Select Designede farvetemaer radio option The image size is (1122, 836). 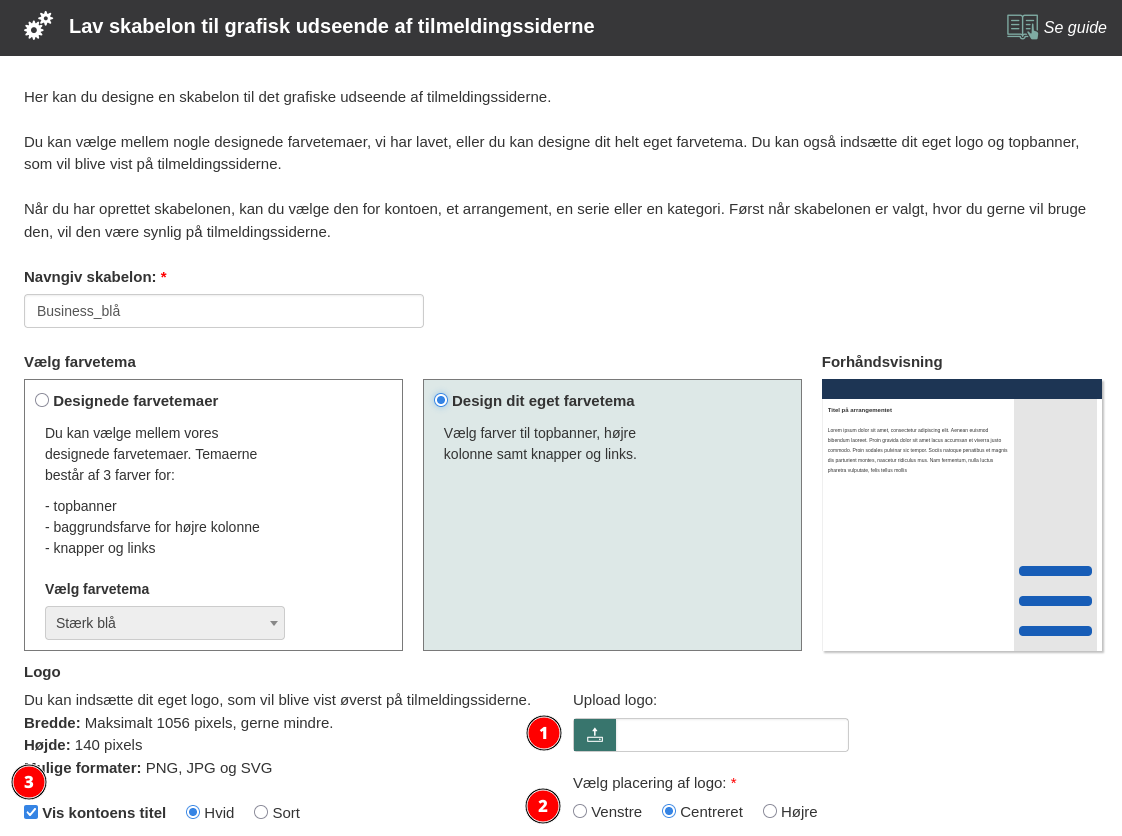coord(42,400)
